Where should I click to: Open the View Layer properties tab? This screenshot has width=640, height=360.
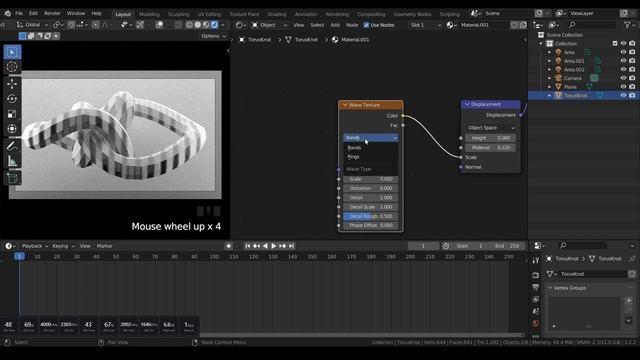tap(536, 299)
